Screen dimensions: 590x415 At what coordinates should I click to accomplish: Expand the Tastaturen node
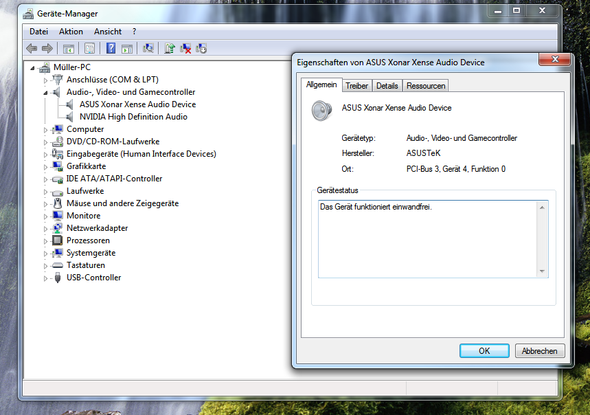[46, 266]
